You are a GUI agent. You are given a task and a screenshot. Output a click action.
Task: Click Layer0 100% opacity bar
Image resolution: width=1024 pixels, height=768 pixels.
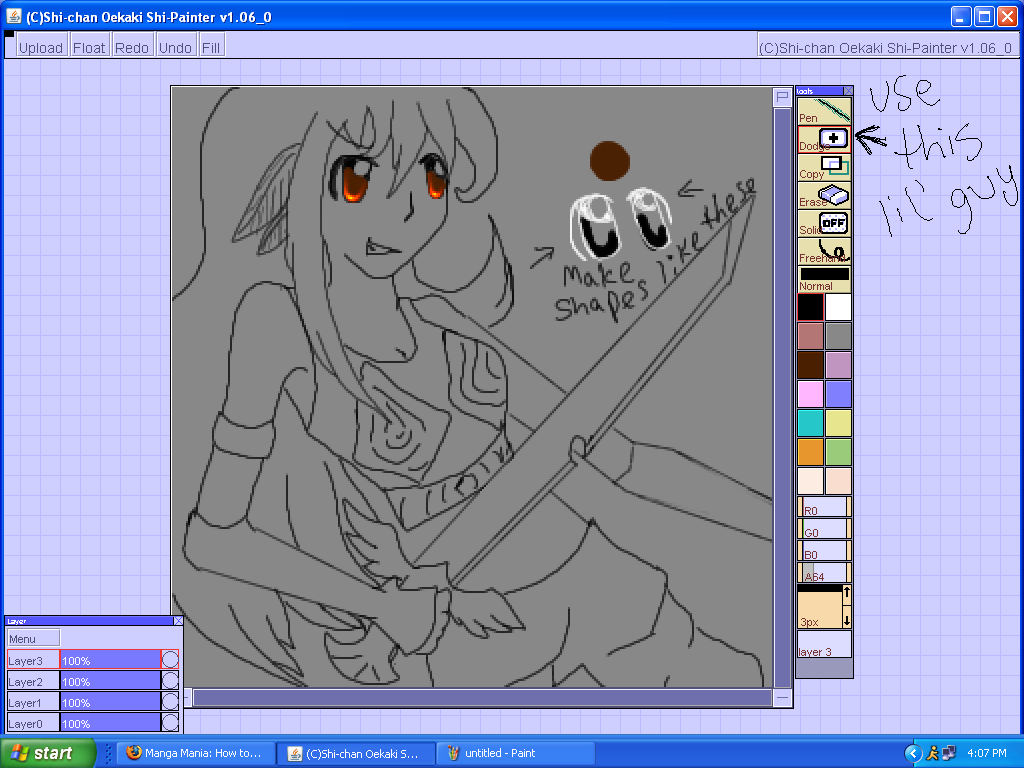pyautogui.click(x=110, y=723)
